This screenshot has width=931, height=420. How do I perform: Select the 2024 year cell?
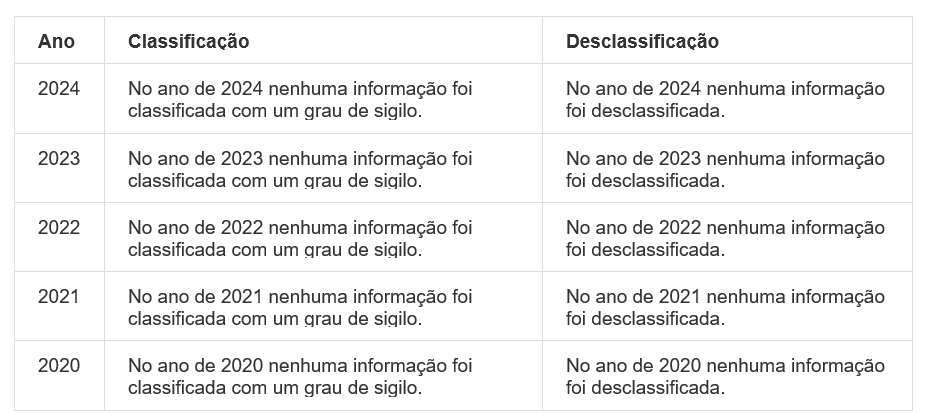(59, 89)
